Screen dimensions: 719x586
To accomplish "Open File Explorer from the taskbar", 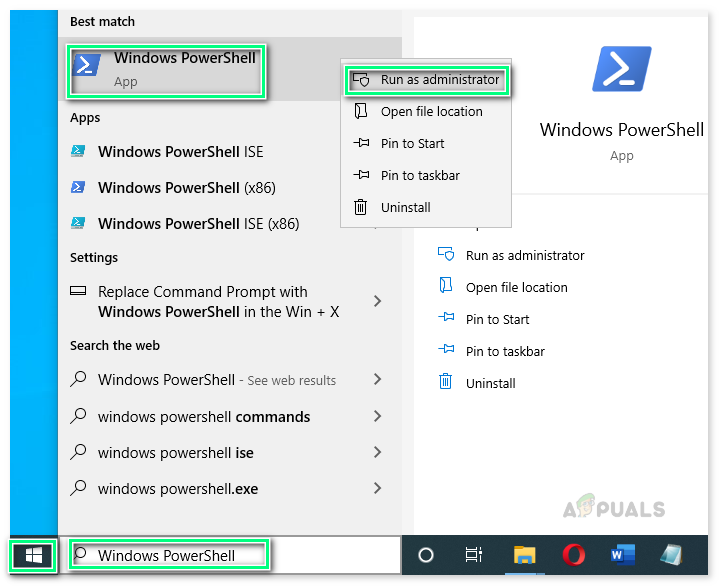I will [x=525, y=555].
